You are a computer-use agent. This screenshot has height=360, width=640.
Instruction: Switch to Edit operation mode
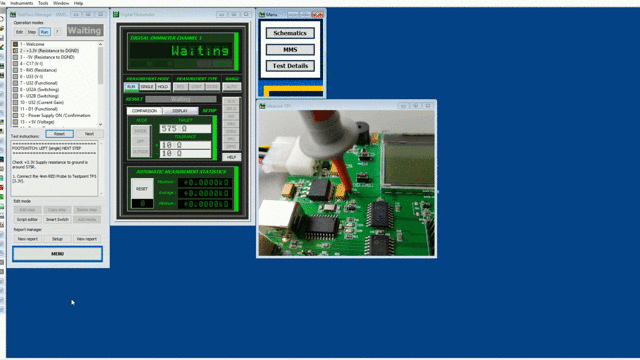coord(19,32)
